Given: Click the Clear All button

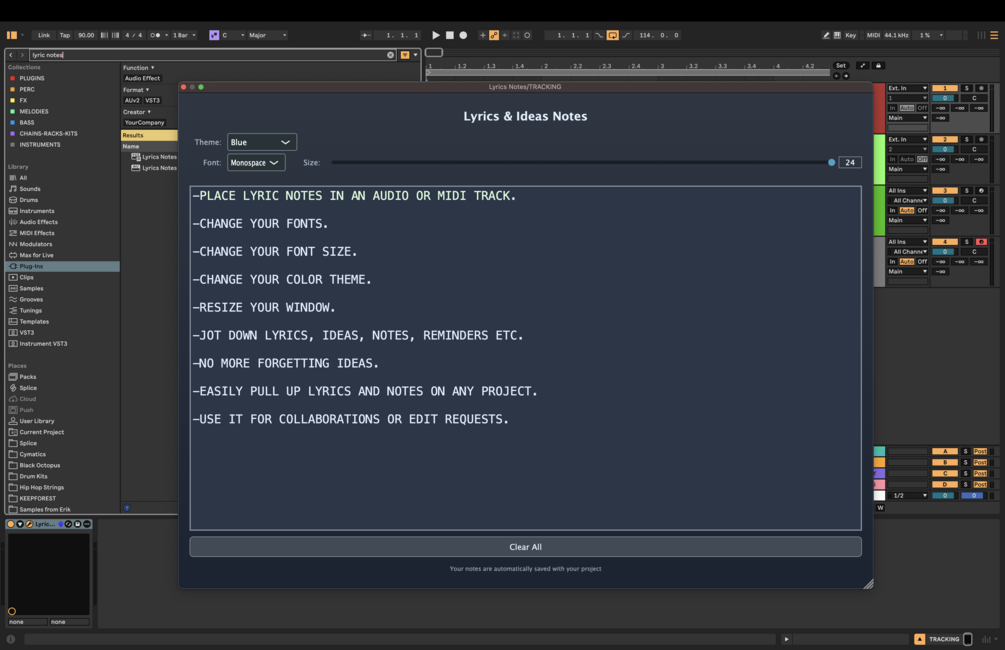Looking at the screenshot, I should pyautogui.click(x=526, y=547).
